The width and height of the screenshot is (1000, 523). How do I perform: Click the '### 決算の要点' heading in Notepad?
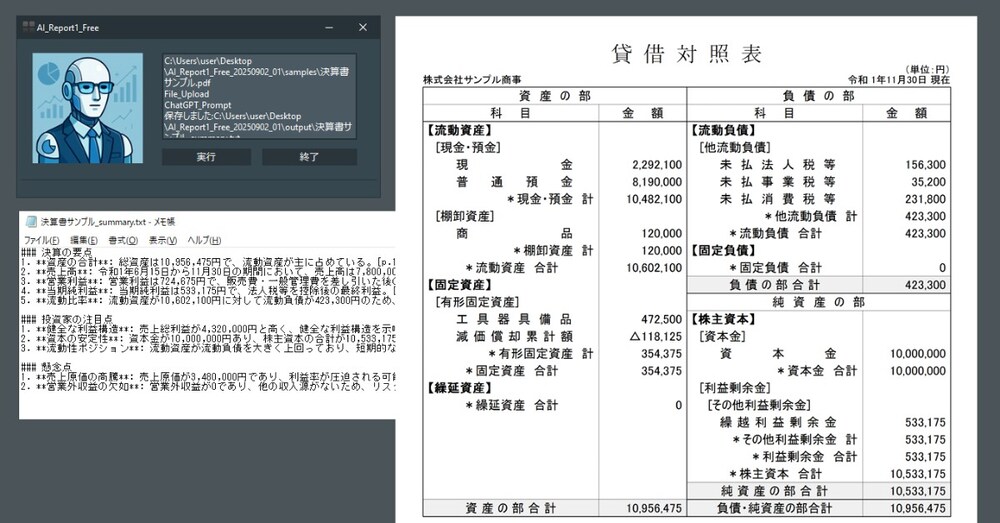coord(57,253)
